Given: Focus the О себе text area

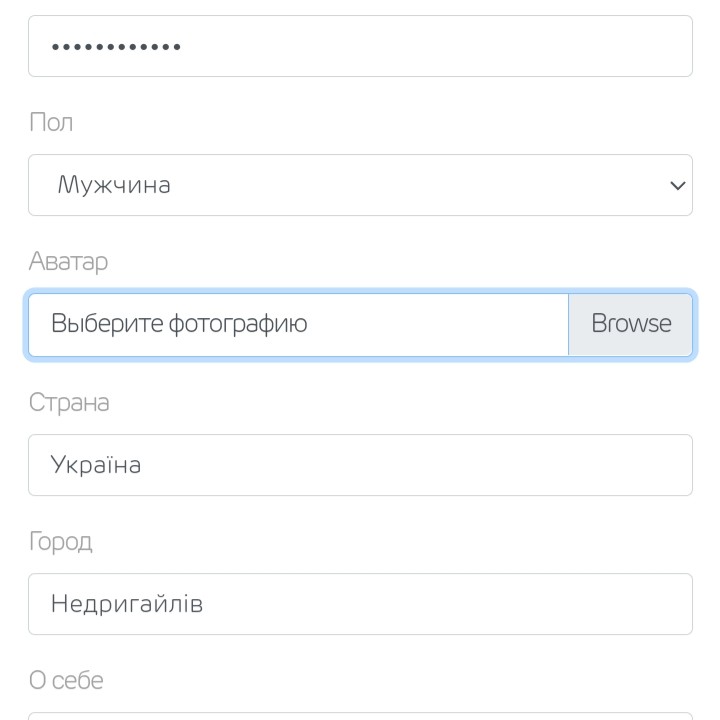Looking at the screenshot, I should [360, 715].
